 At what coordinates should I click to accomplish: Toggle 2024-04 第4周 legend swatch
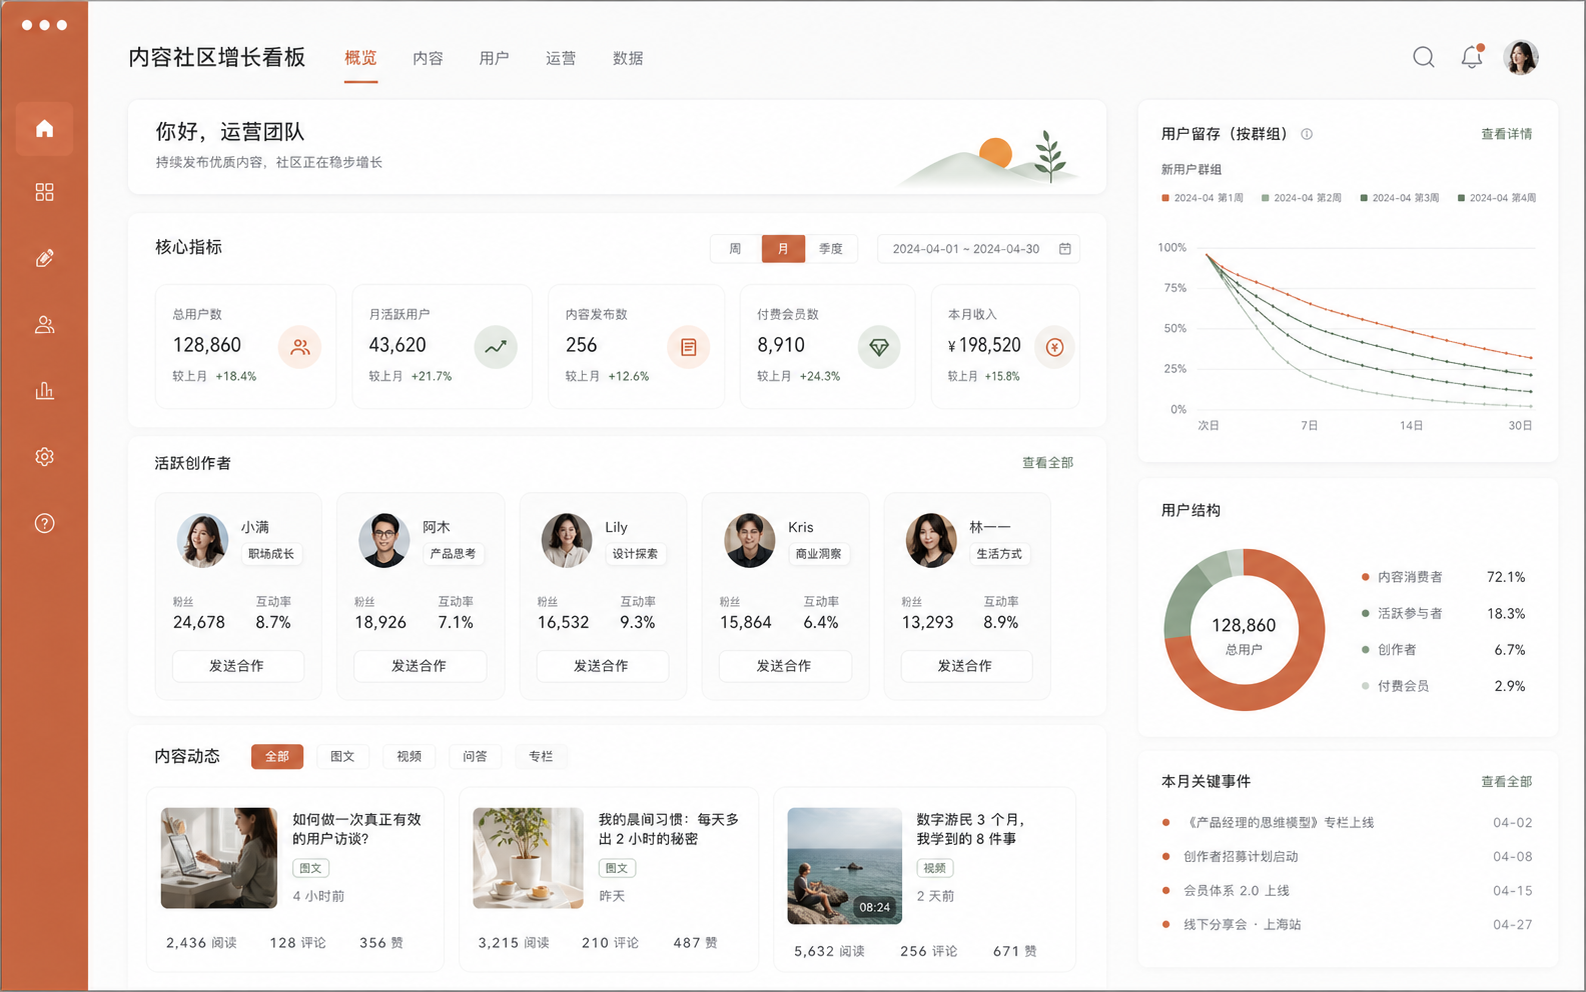pyautogui.click(x=1461, y=198)
